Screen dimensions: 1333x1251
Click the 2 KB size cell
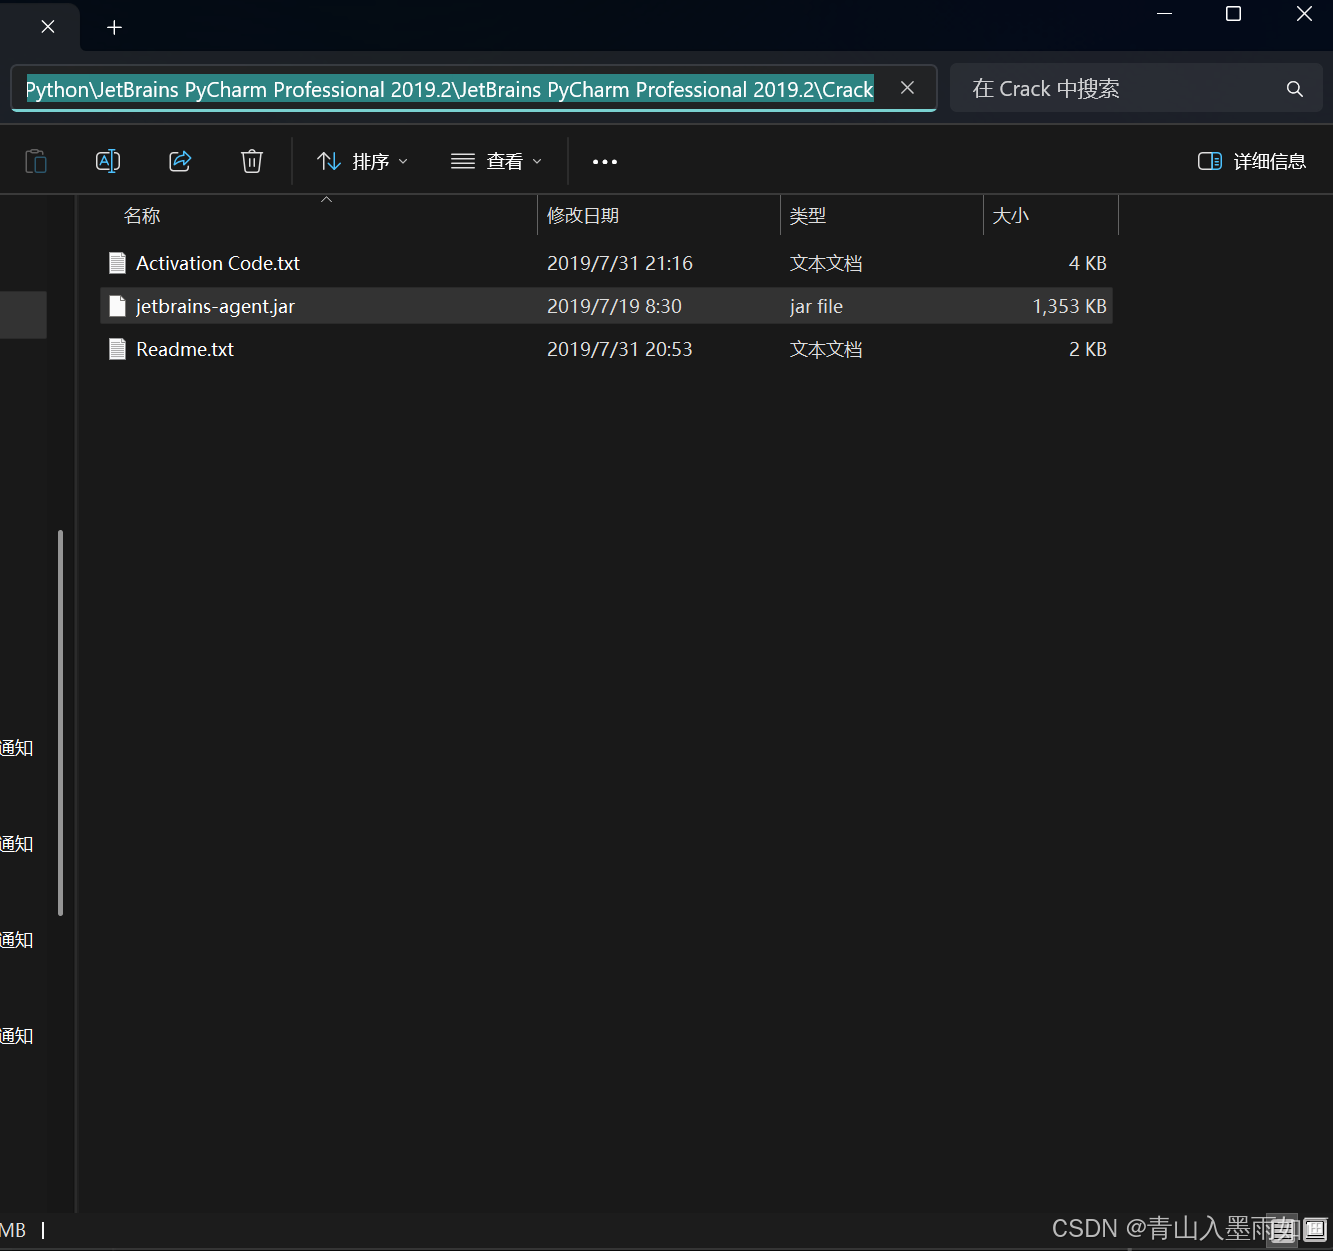pos(1088,349)
